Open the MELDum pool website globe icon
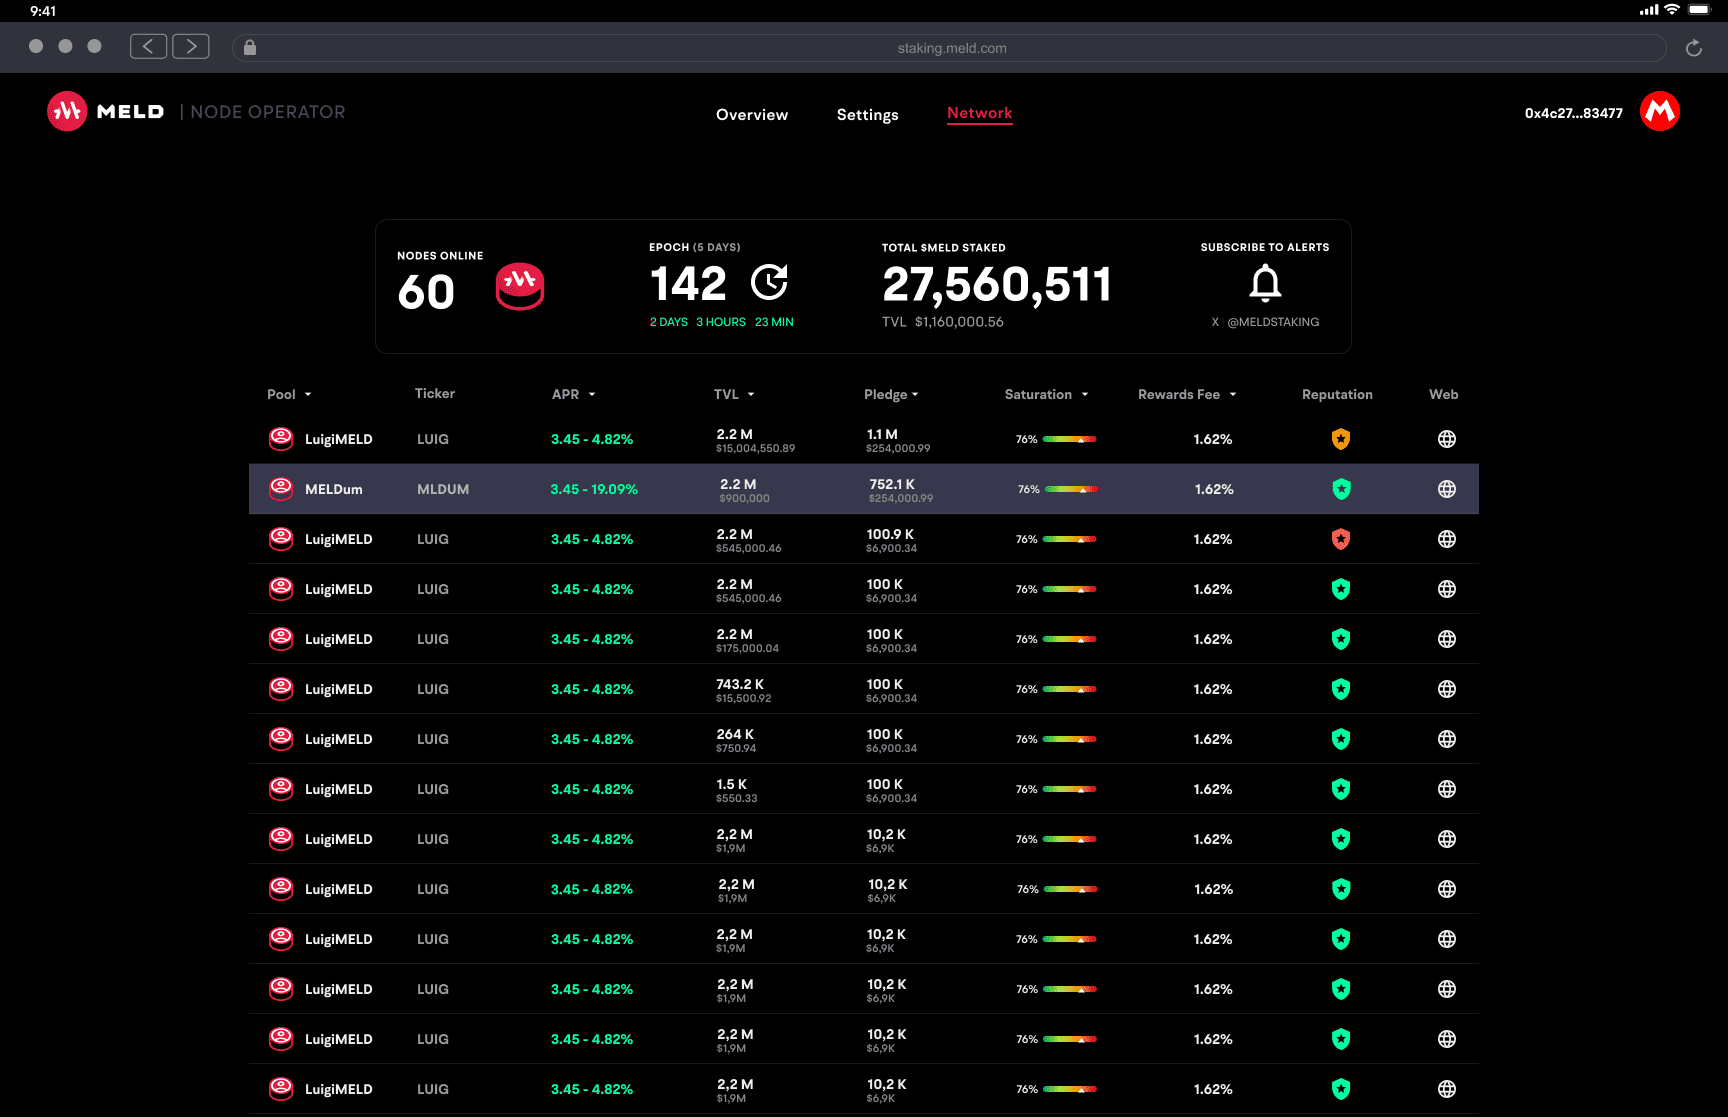Screen dimensions: 1728x1117 point(1446,489)
